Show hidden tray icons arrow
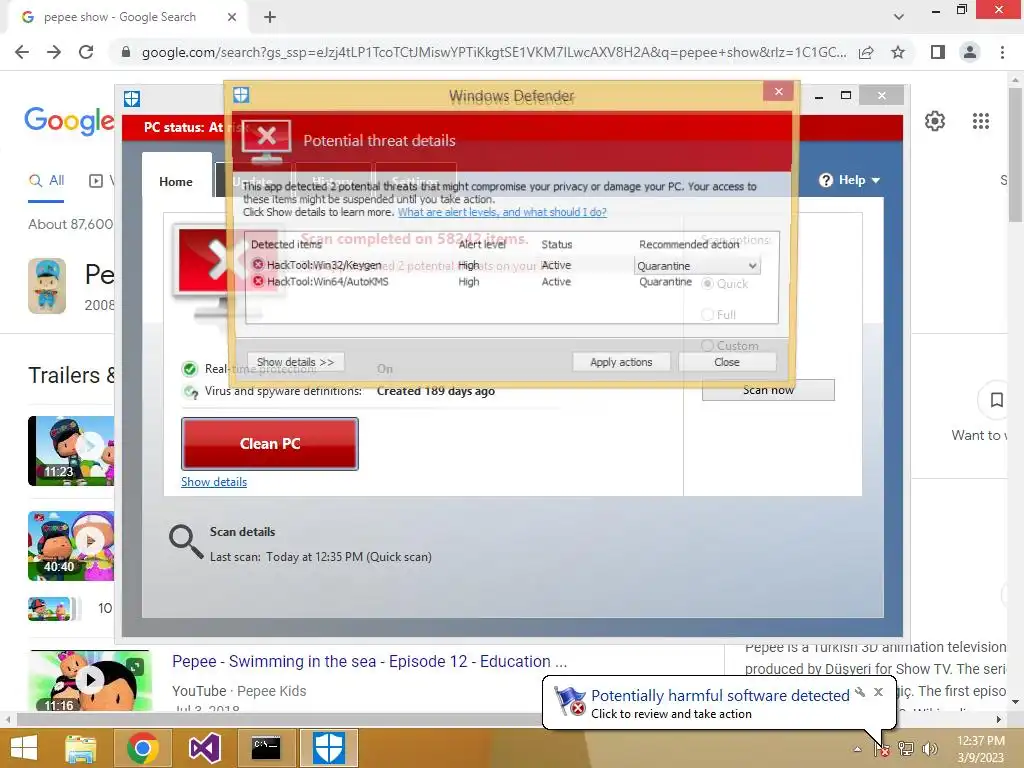The height and width of the screenshot is (768, 1024). pos(857,749)
